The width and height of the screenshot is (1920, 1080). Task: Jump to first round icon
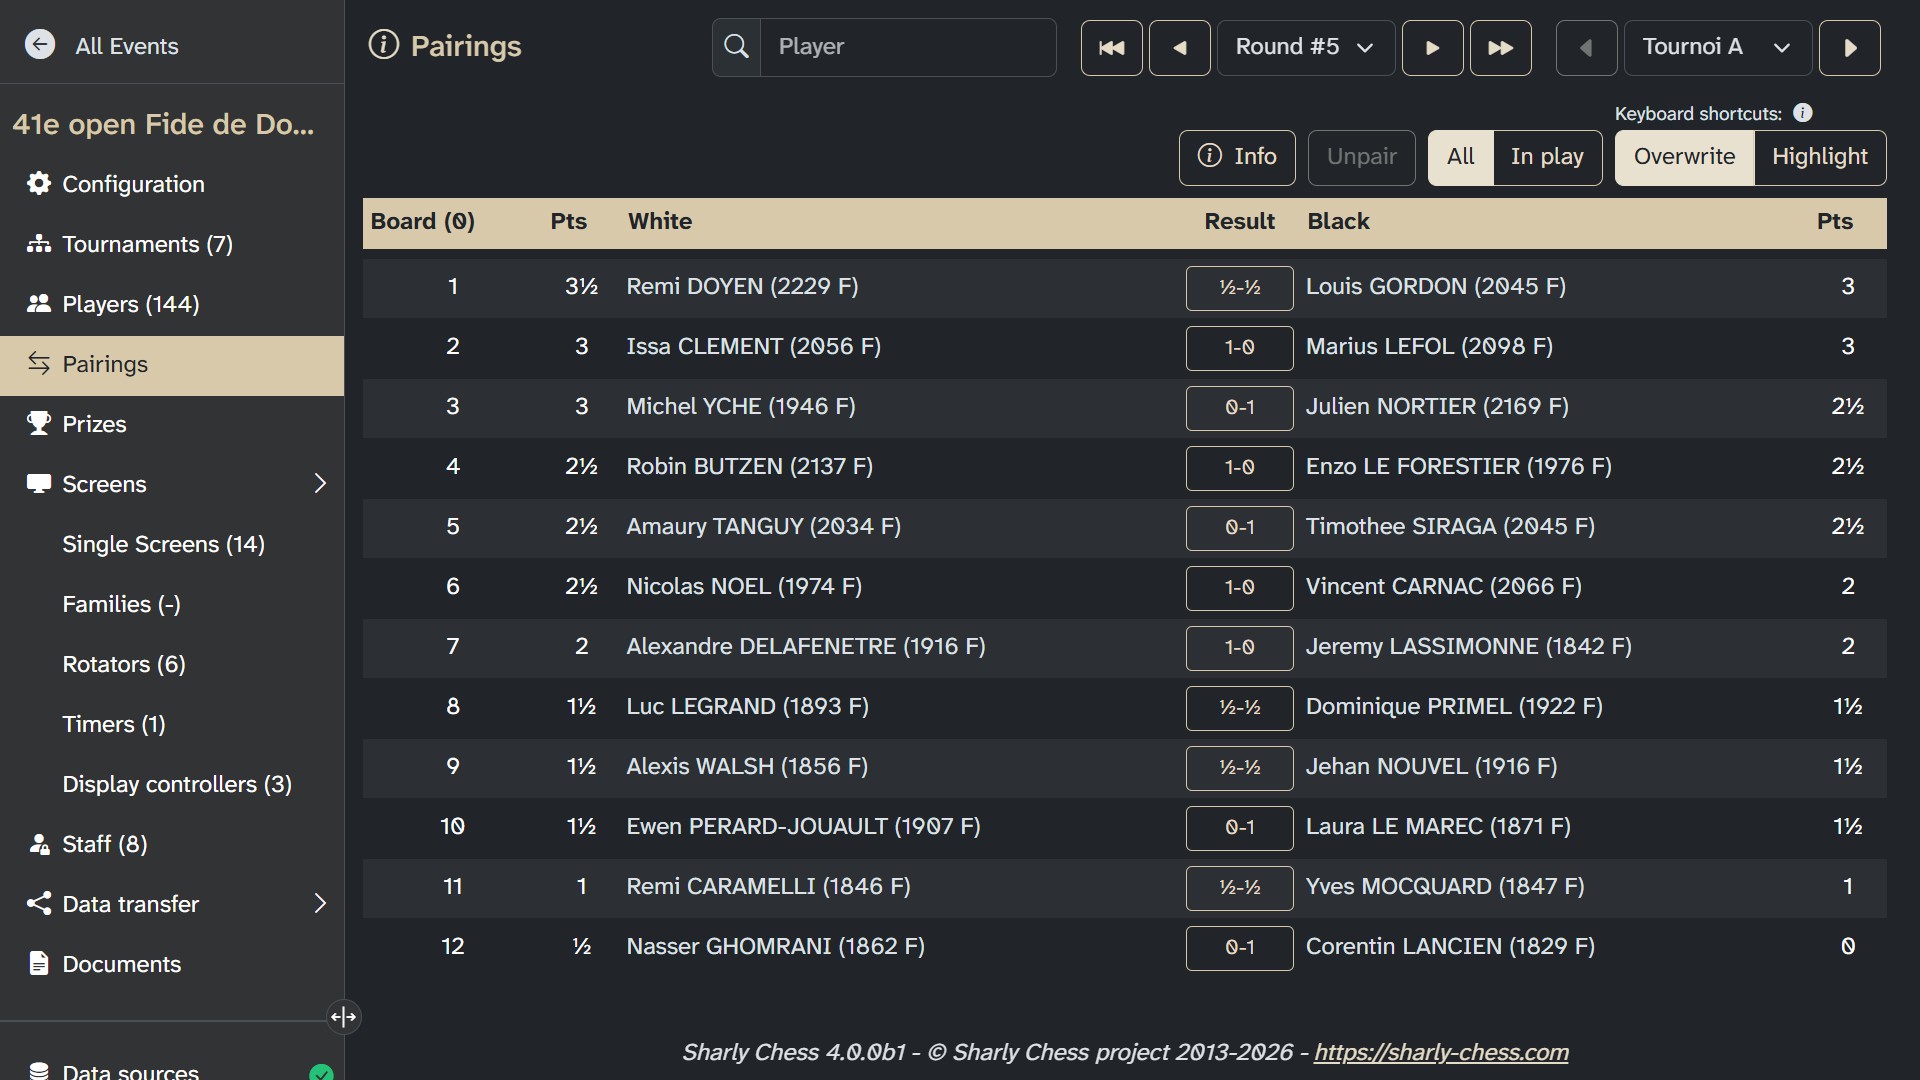(x=1111, y=47)
